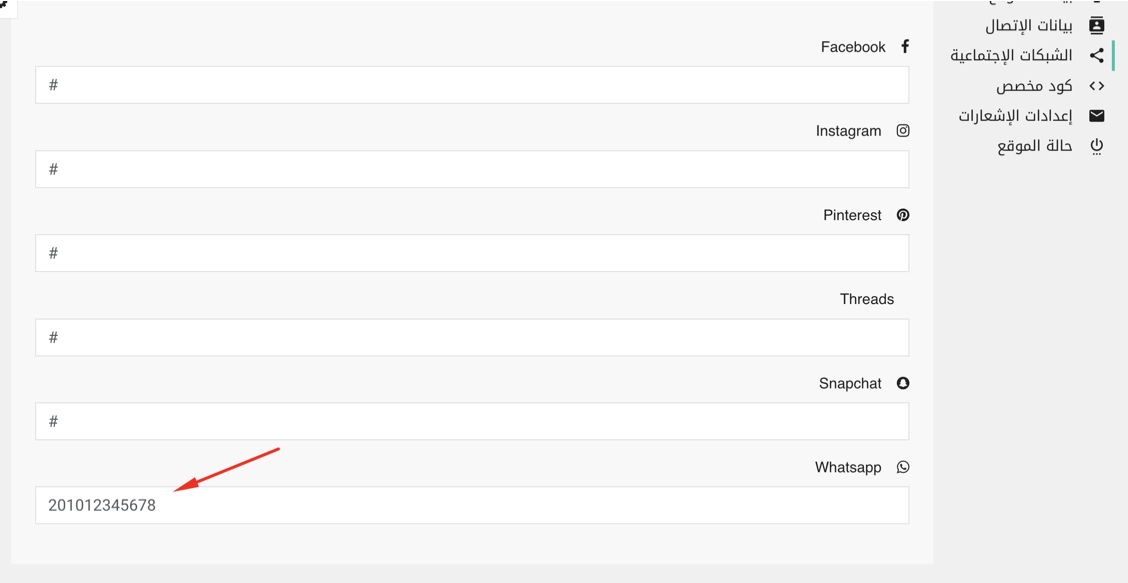Focus the Instagram URL input field

[472, 169]
